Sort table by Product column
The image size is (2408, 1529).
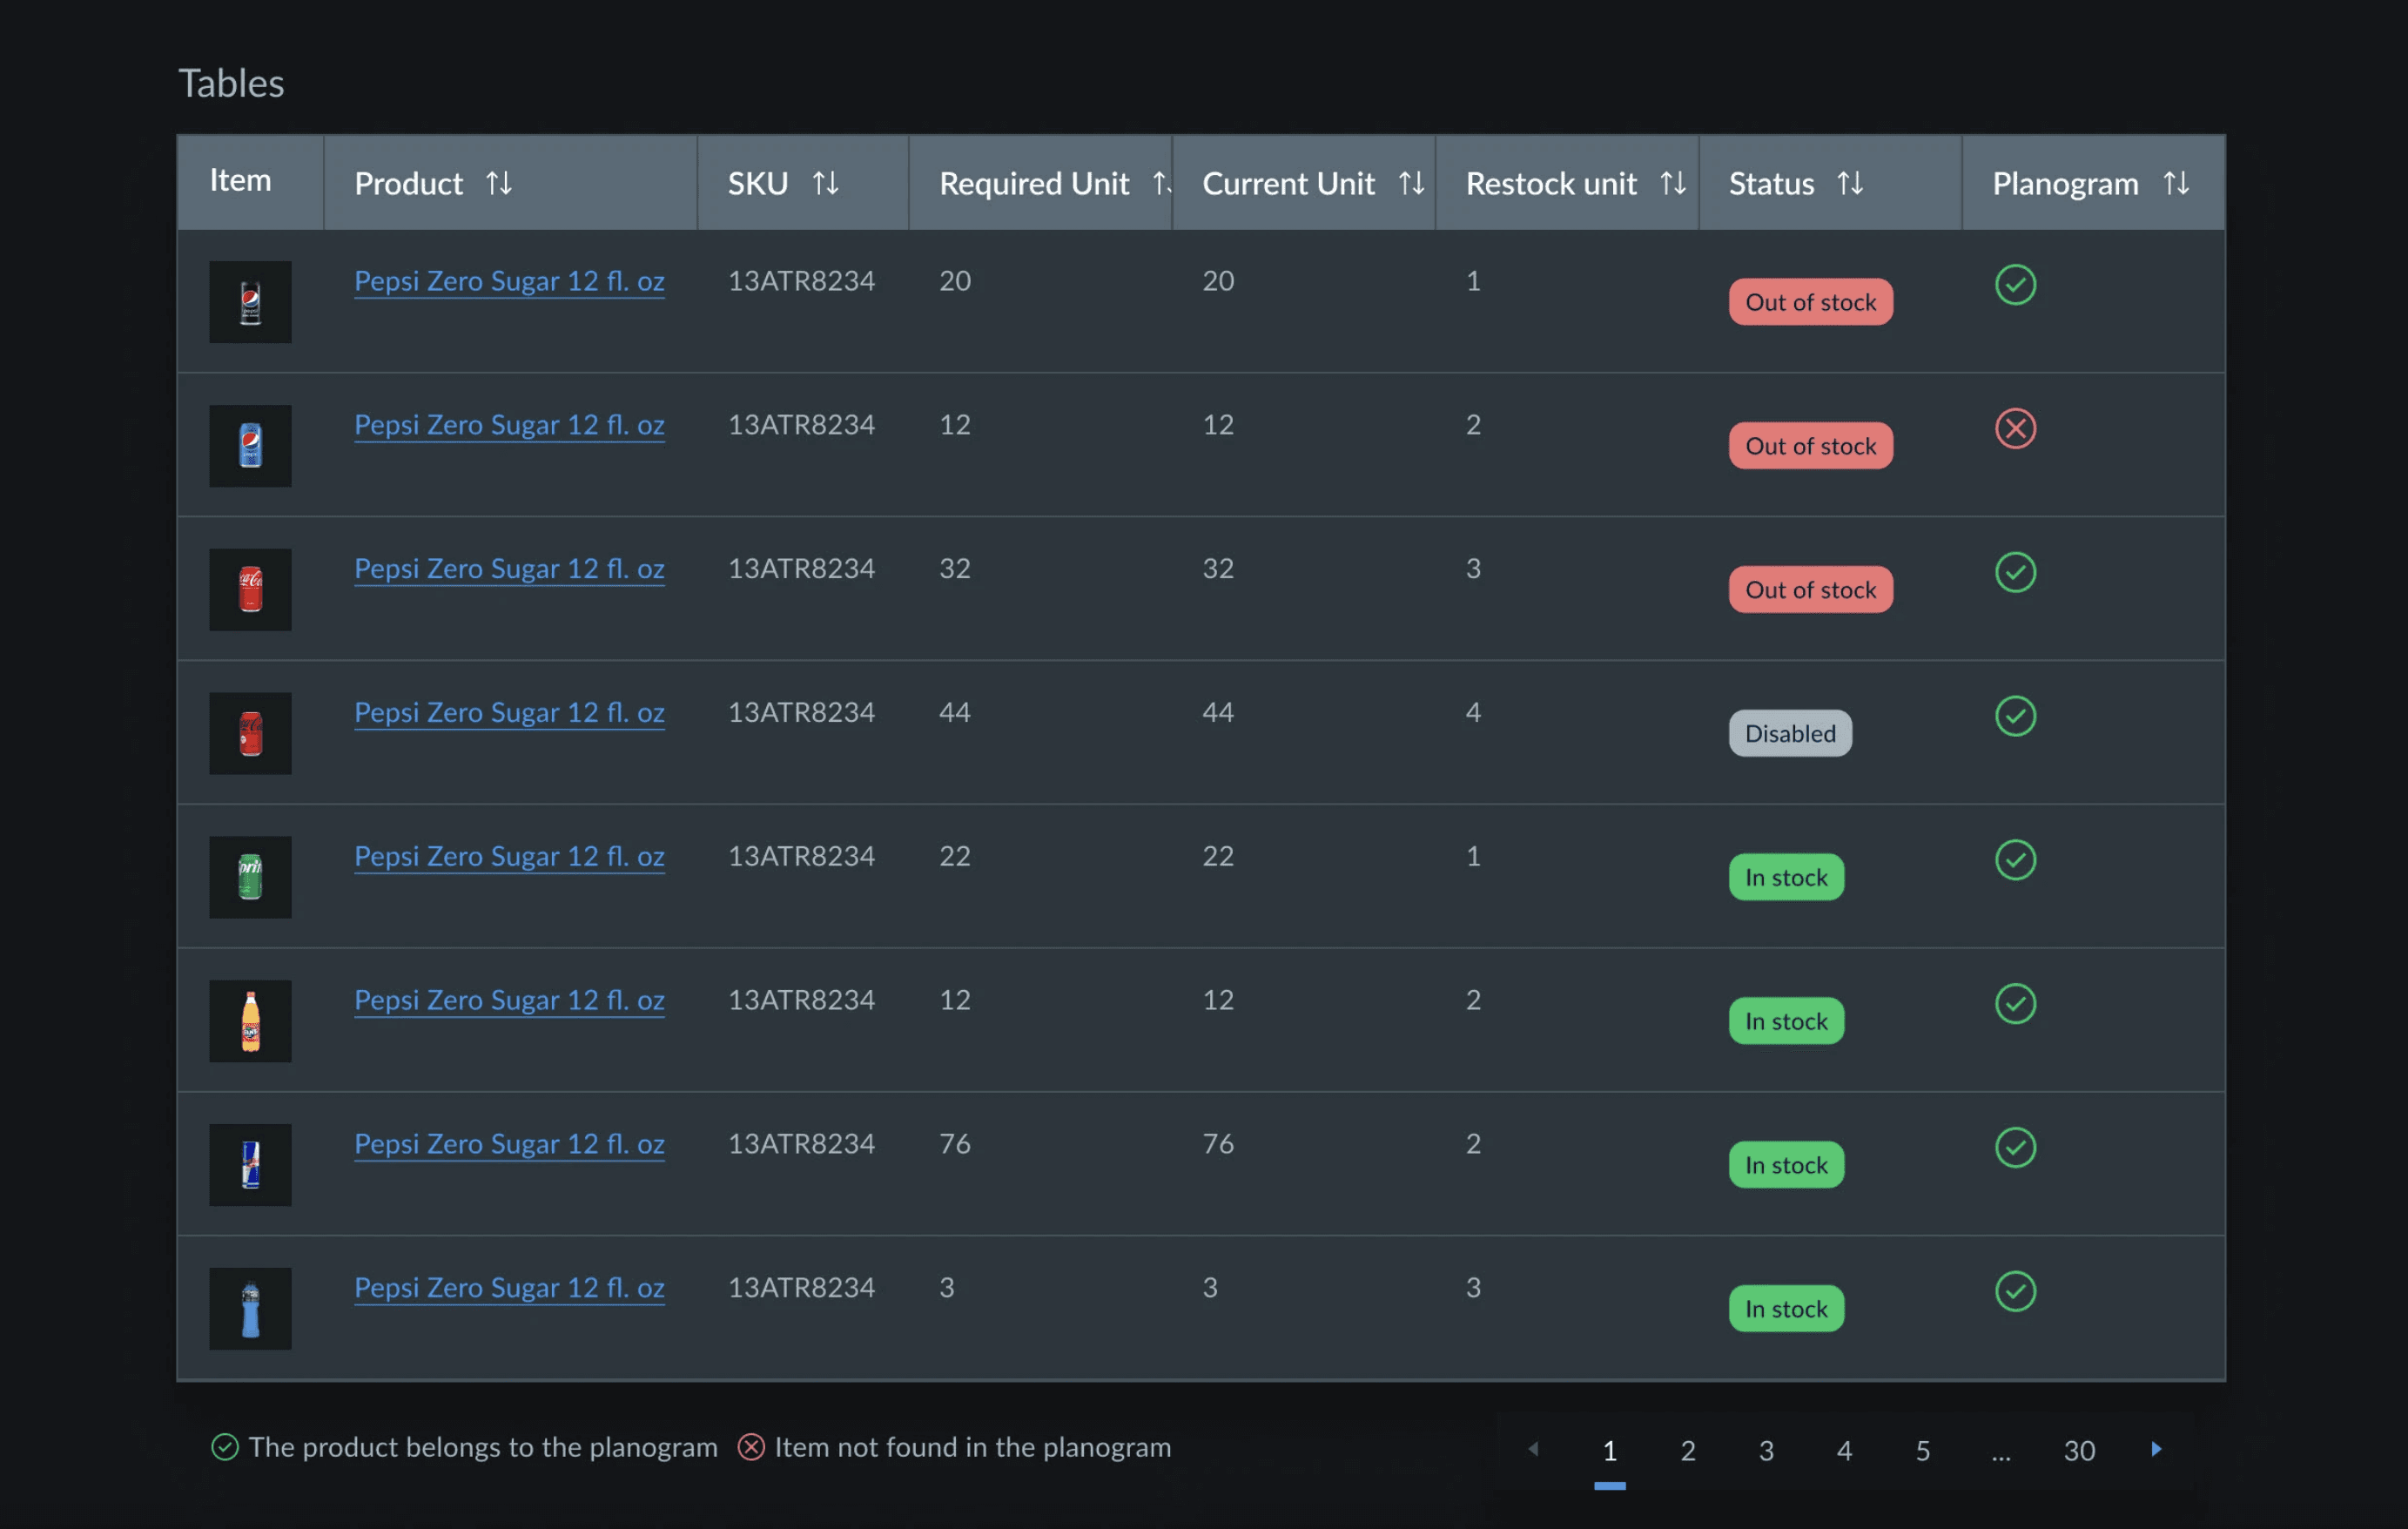(x=499, y=184)
